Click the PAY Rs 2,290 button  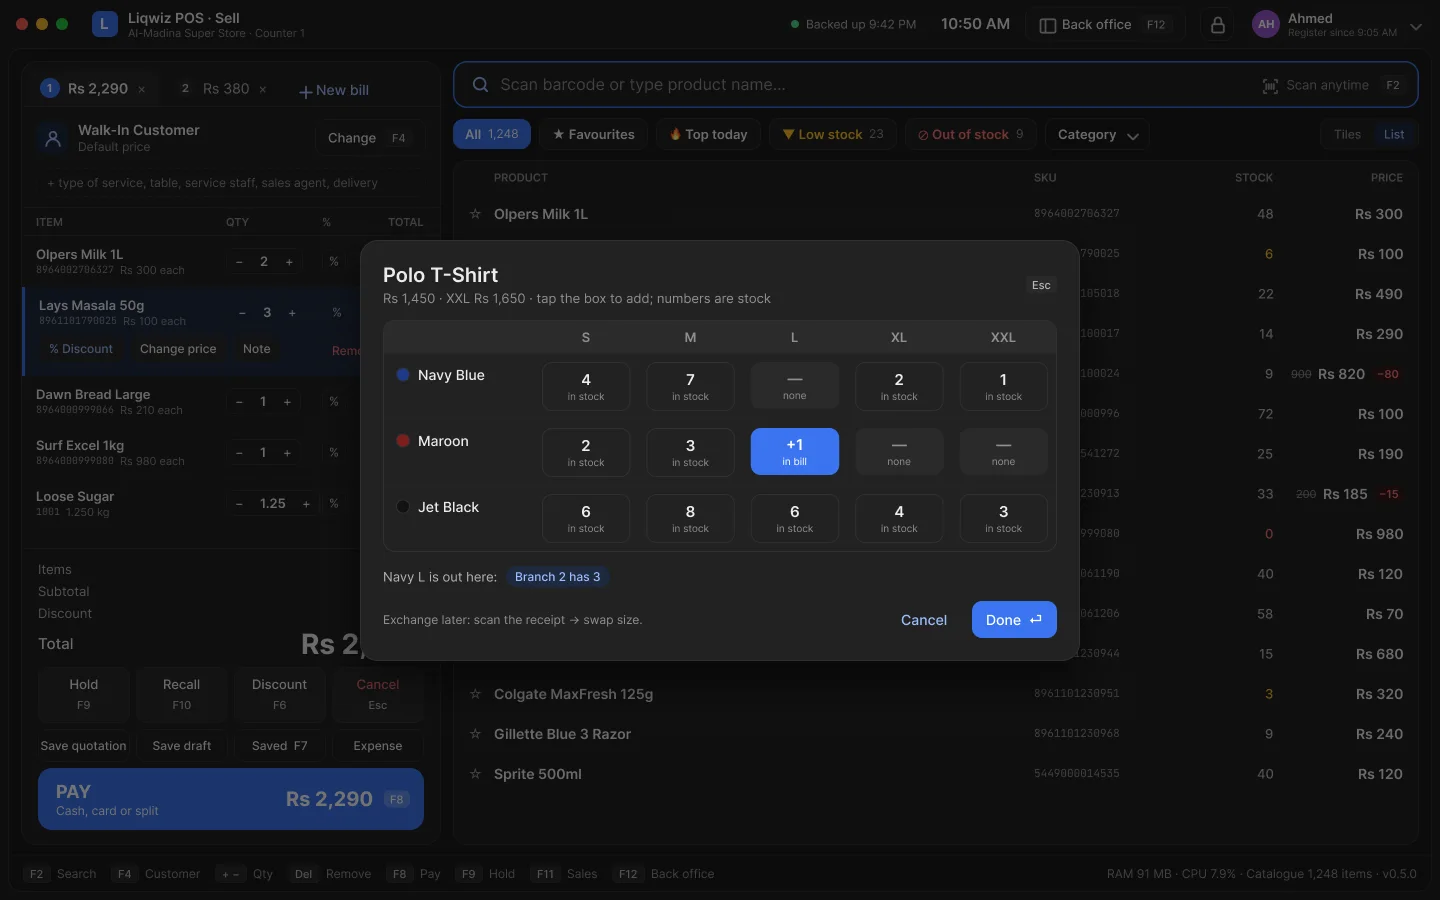[231, 799]
